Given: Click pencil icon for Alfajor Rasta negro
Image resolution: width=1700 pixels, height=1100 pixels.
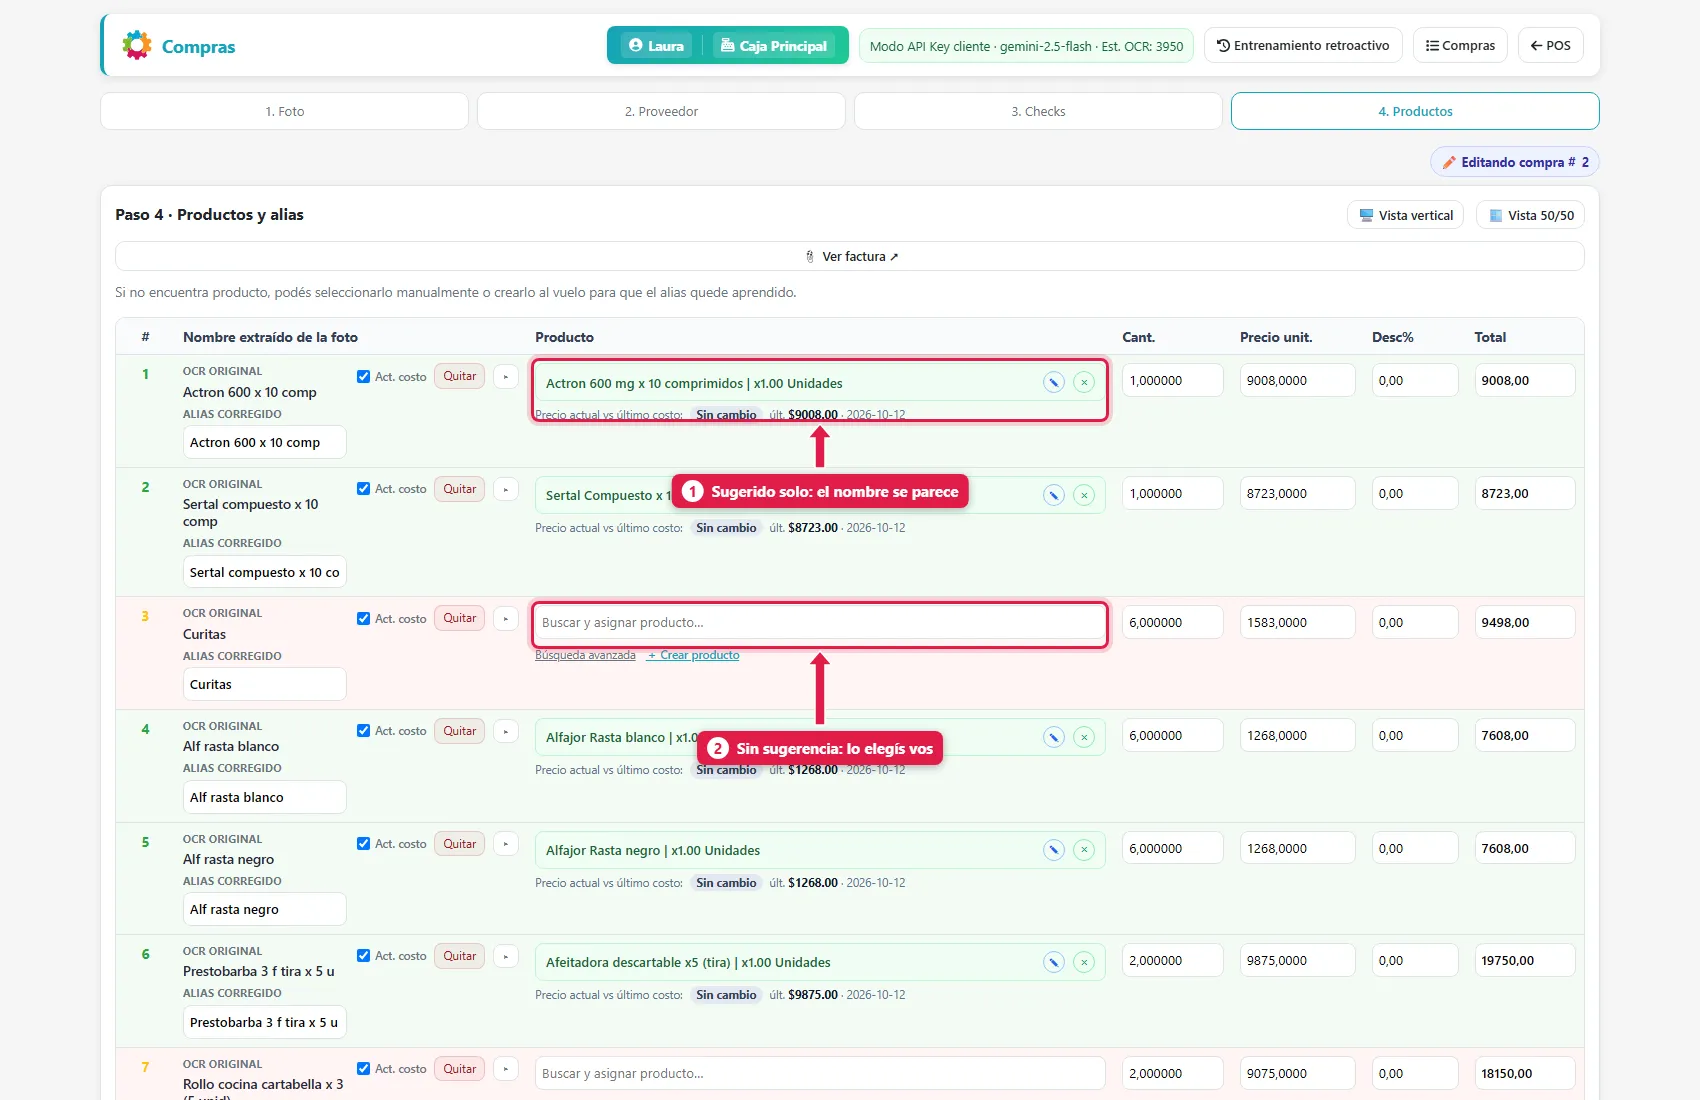Looking at the screenshot, I should pyautogui.click(x=1054, y=850).
